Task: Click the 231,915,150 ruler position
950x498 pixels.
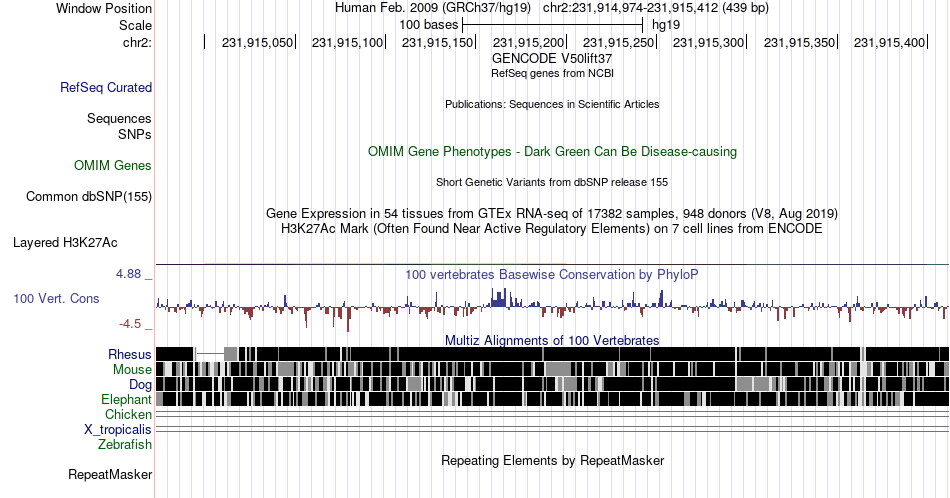Action: coord(437,42)
